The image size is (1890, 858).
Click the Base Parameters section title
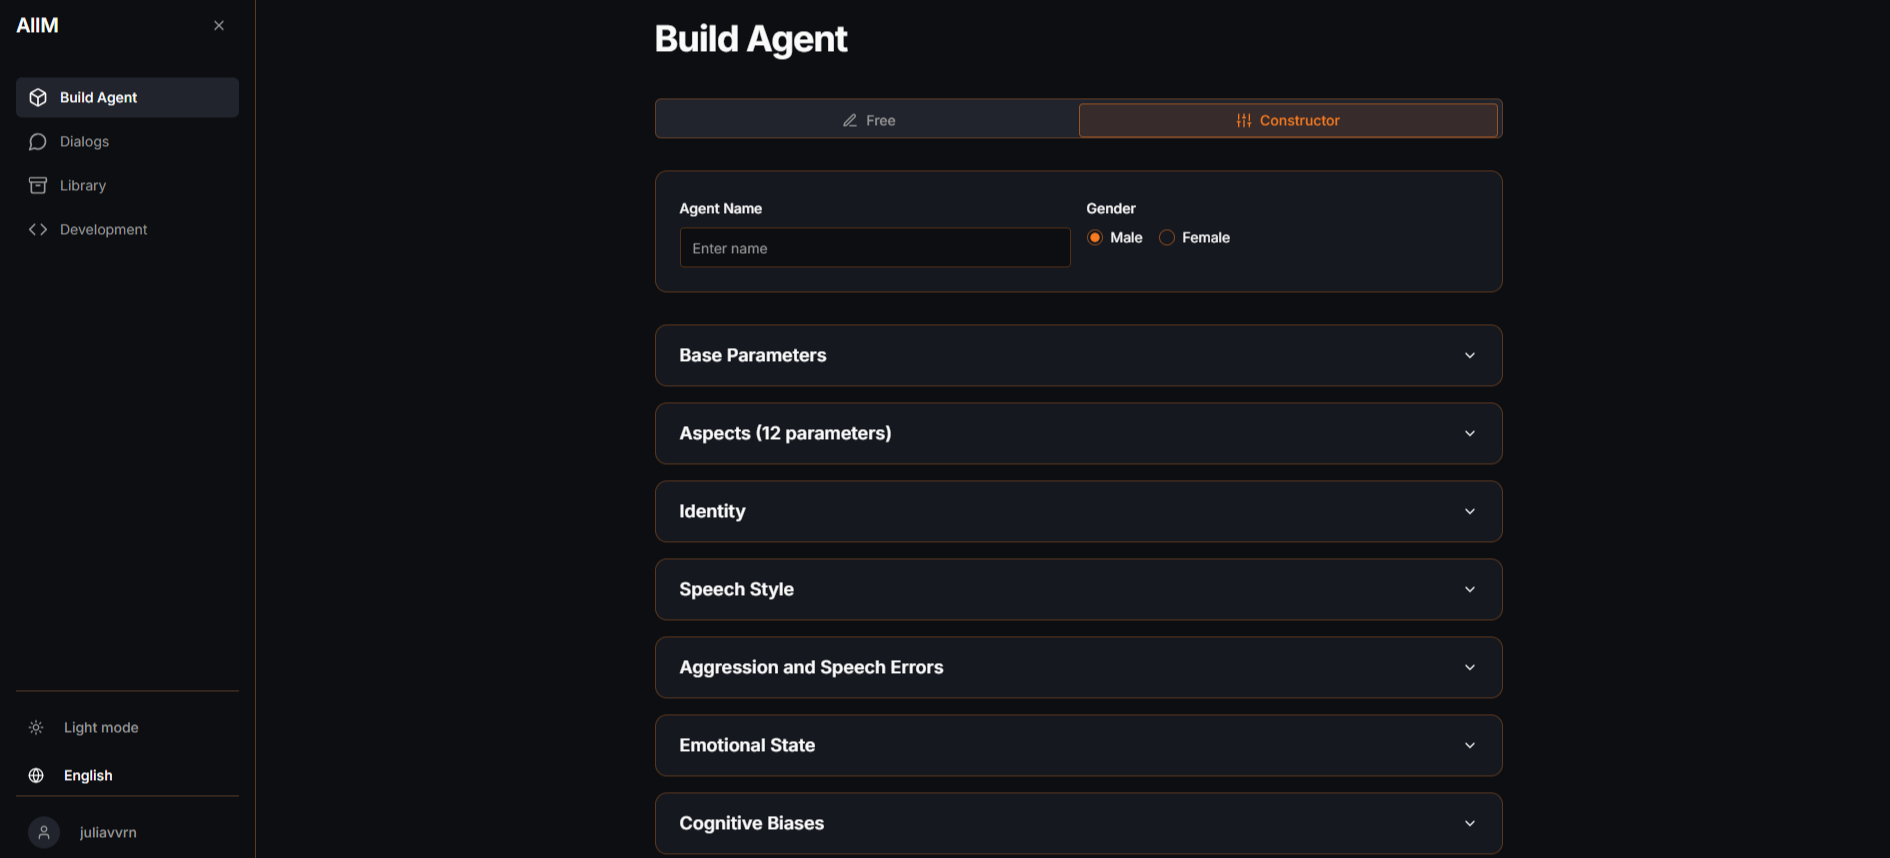pyautogui.click(x=753, y=355)
